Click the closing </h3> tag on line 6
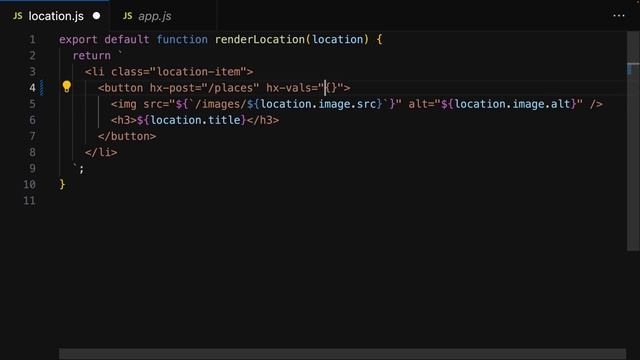The height and width of the screenshot is (360, 640). pos(263,120)
